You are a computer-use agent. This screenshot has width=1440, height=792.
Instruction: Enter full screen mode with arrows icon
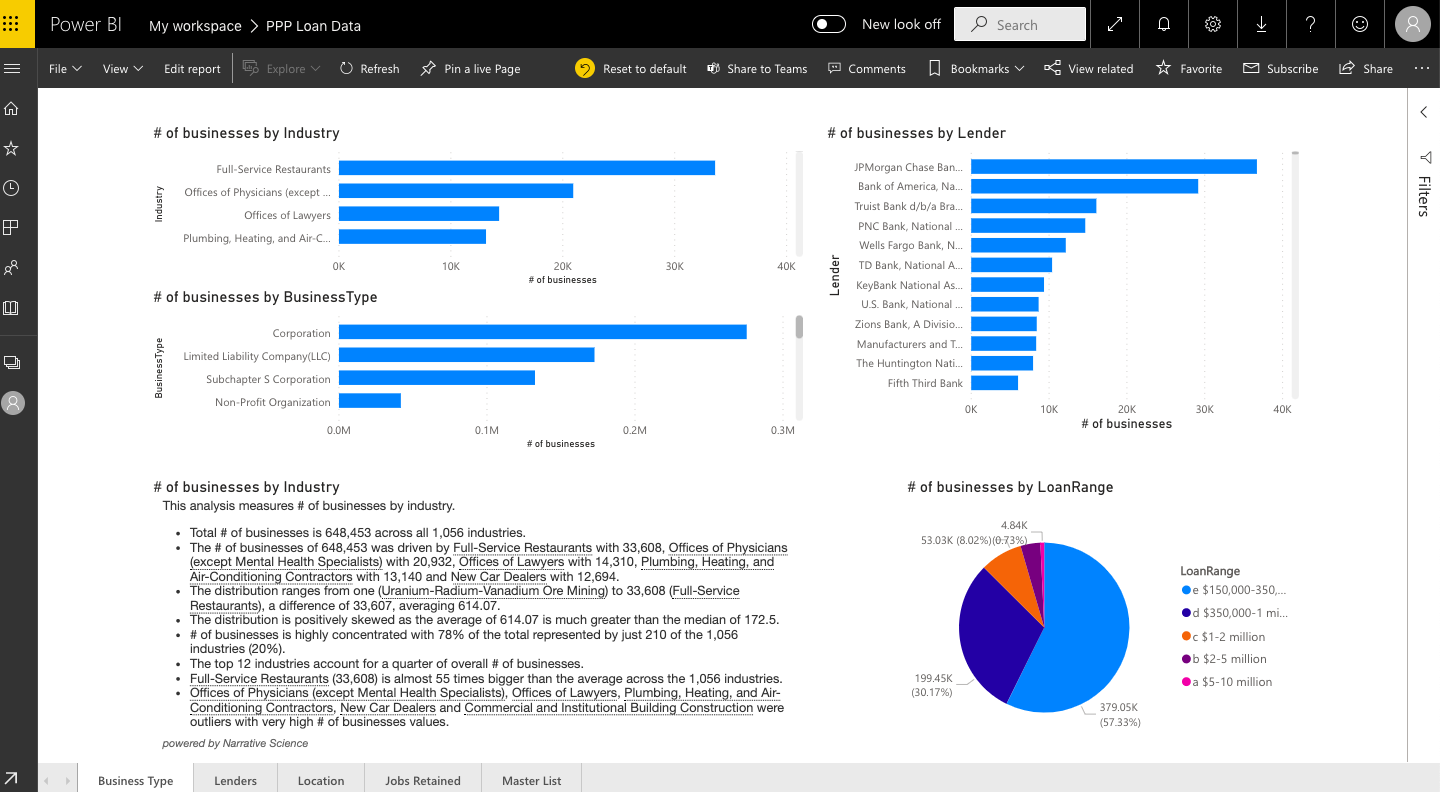[x=1115, y=24]
